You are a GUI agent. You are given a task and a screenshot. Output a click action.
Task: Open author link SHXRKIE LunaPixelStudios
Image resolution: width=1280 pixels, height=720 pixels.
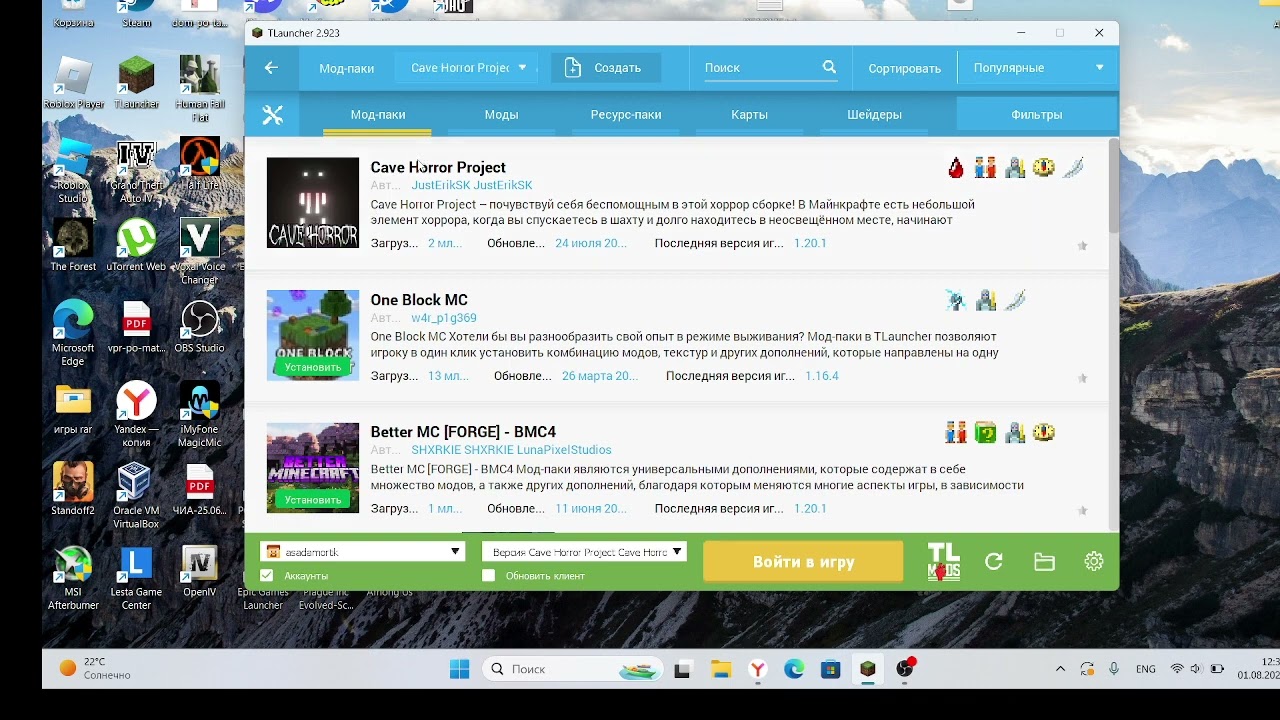[511, 450]
